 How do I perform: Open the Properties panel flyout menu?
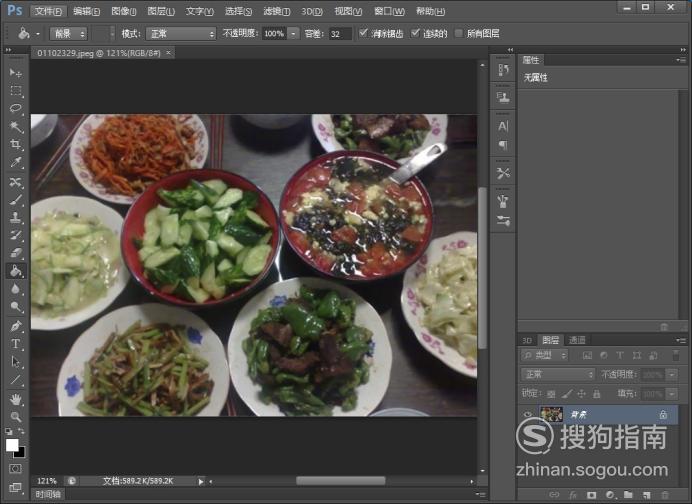[x=681, y=60]
